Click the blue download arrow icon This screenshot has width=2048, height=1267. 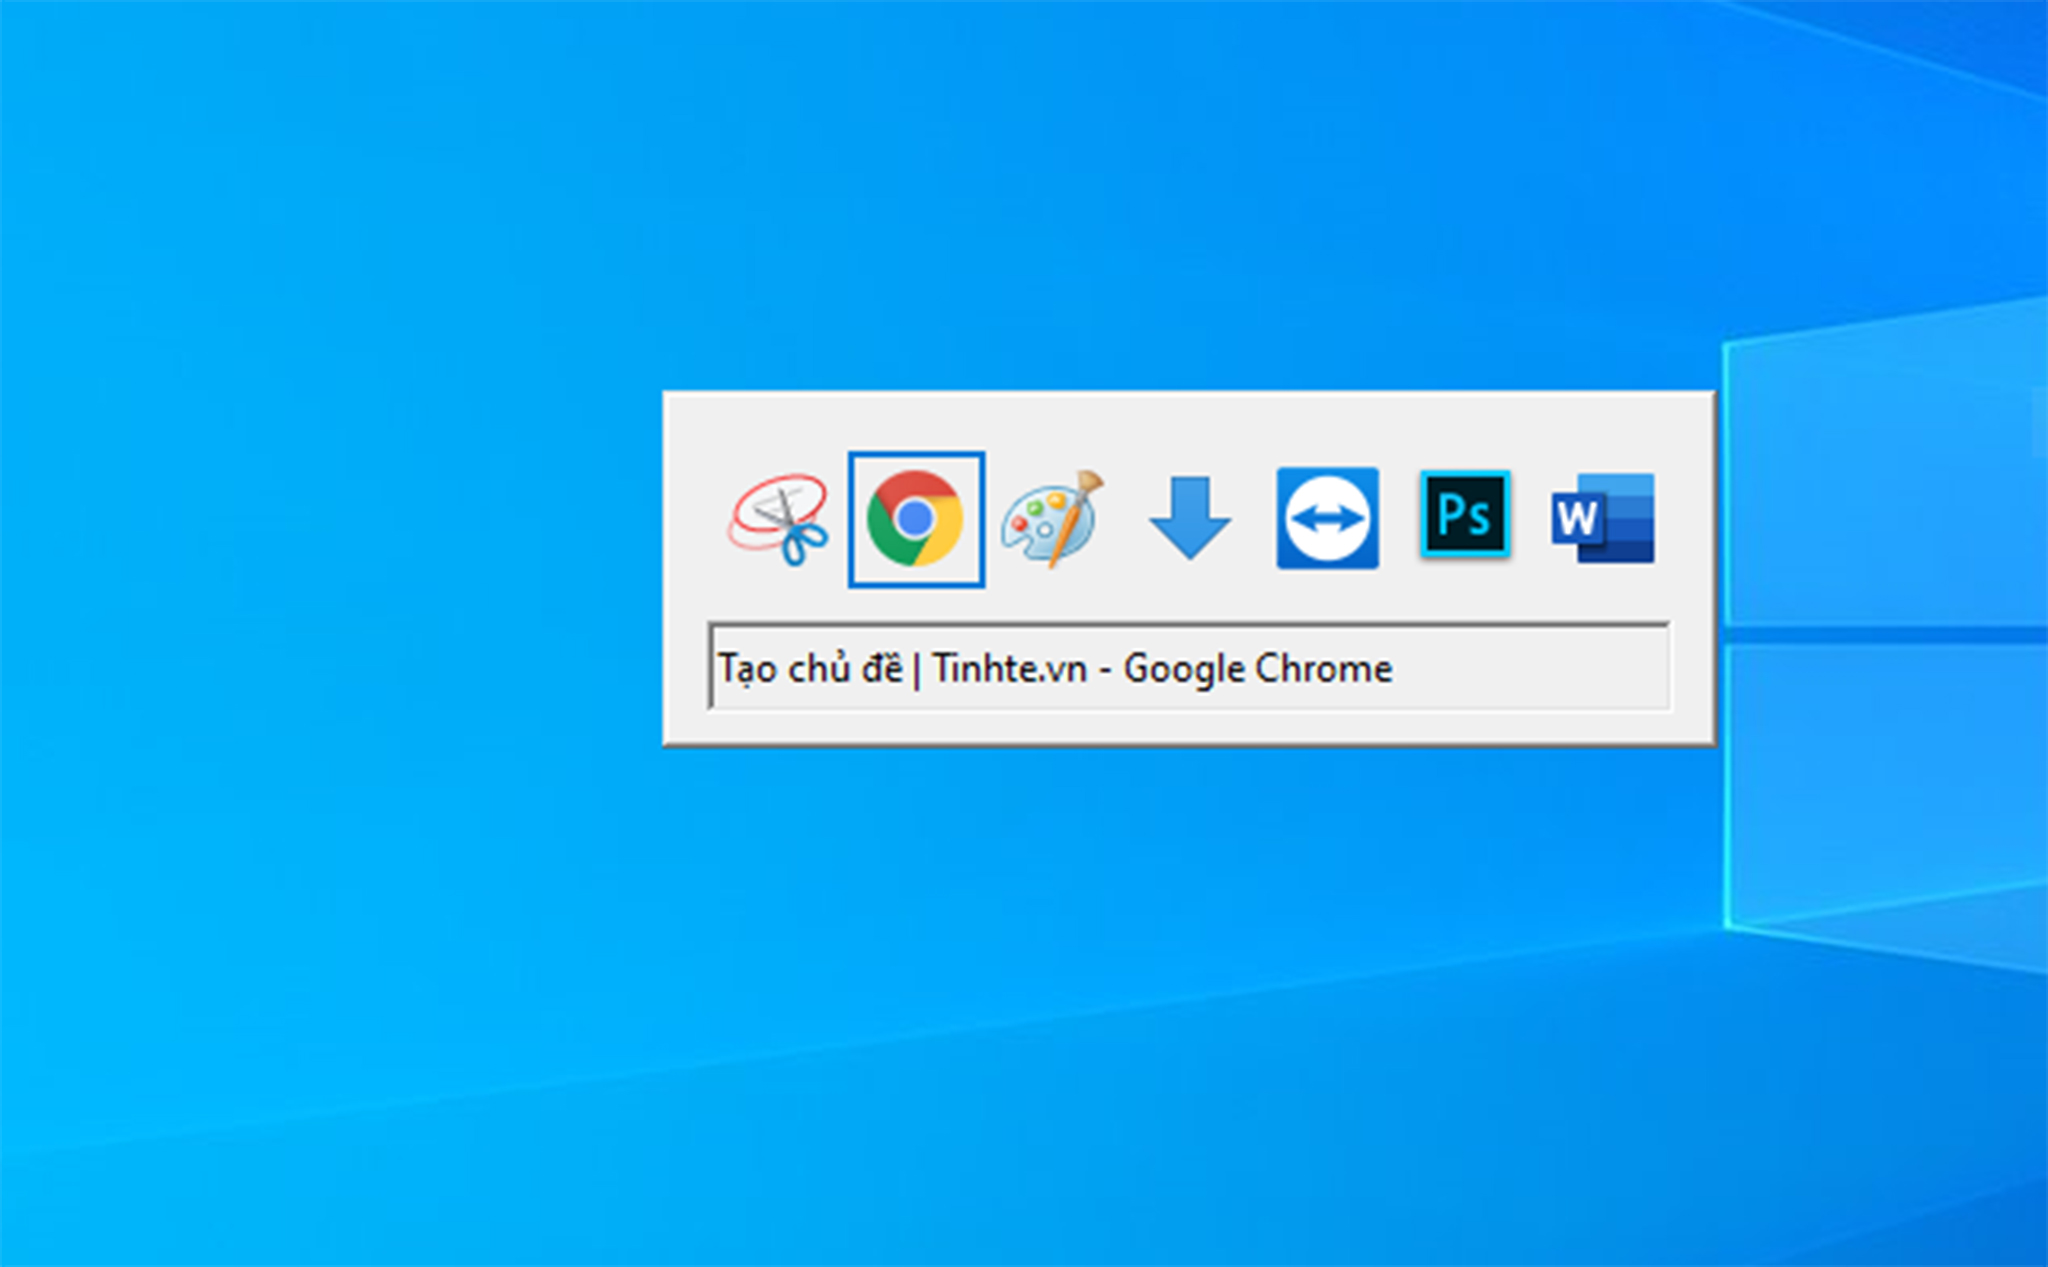1189,517
